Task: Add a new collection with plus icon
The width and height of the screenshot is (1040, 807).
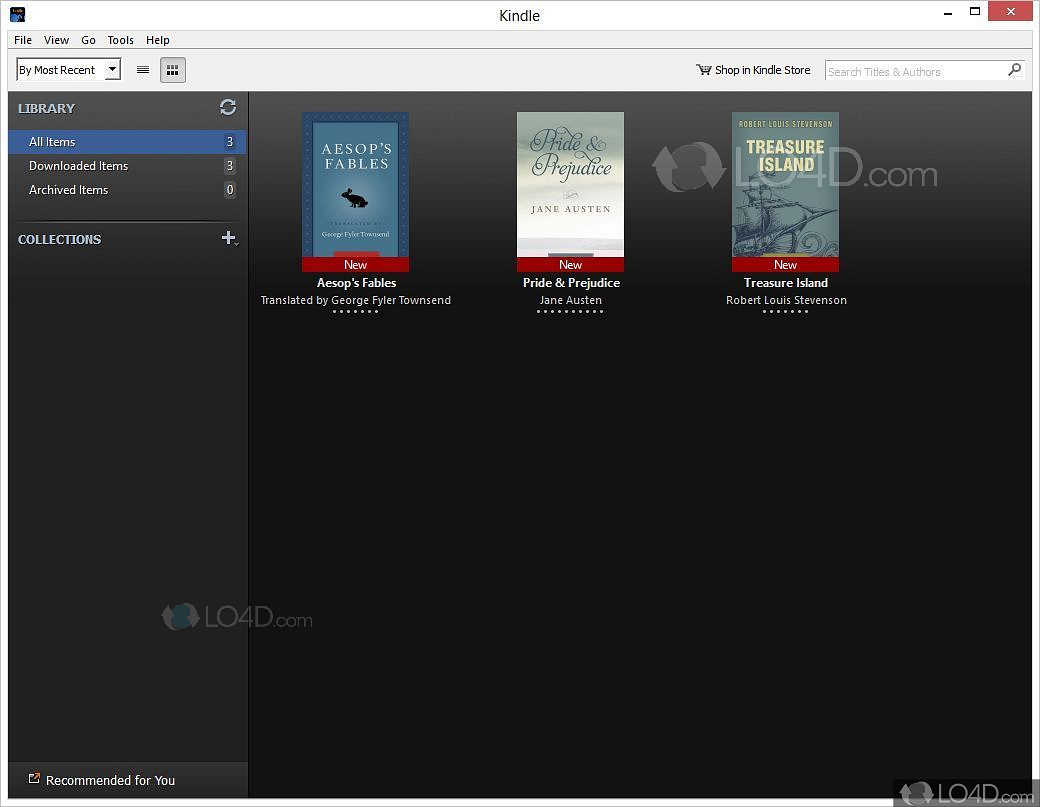Action: pos(229,238)
